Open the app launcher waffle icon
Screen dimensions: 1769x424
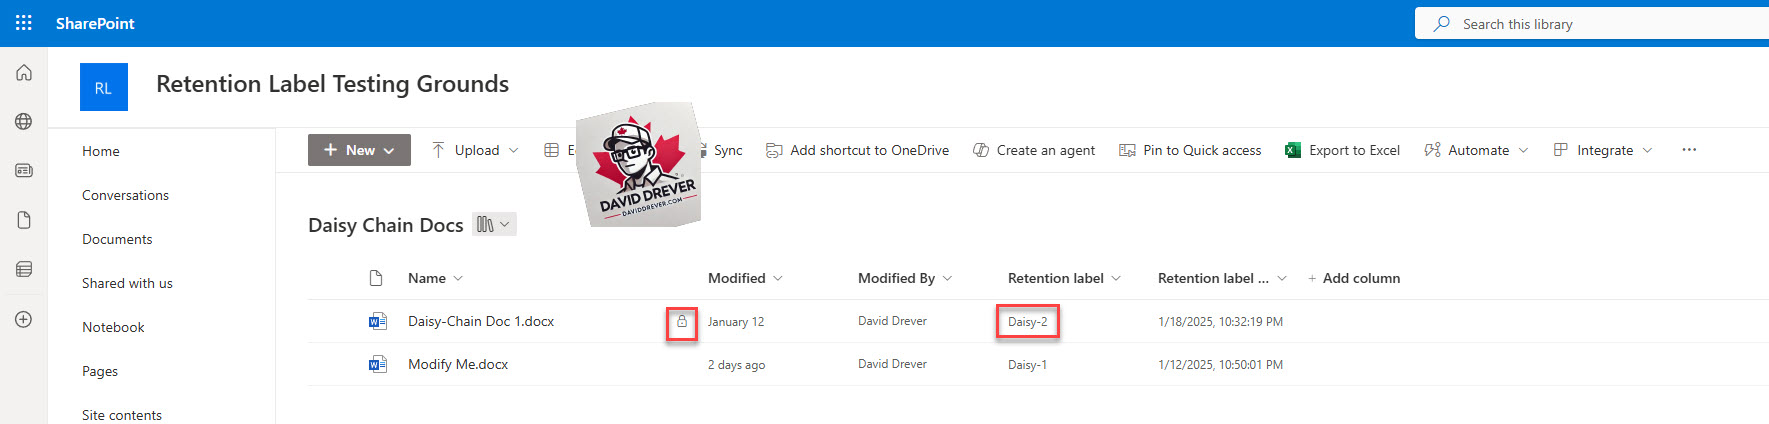24,22
